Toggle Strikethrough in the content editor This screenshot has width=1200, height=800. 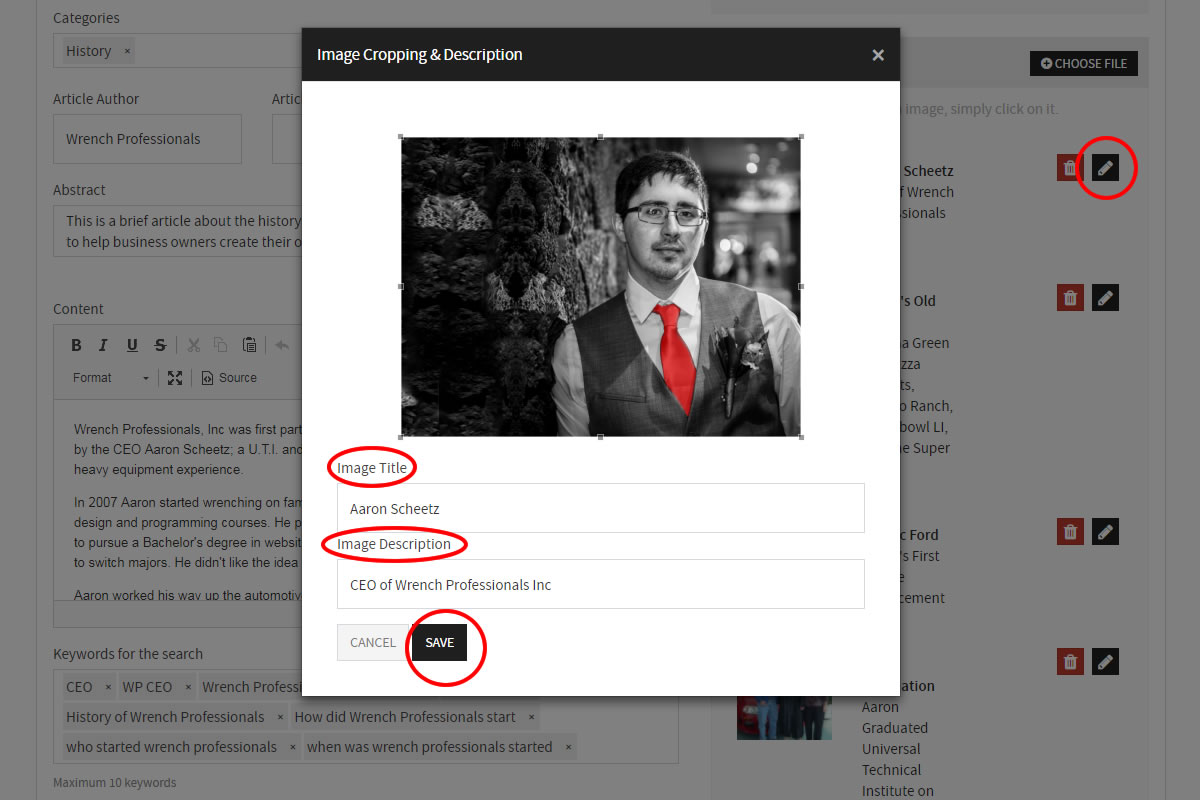click(x=160, y=345)
